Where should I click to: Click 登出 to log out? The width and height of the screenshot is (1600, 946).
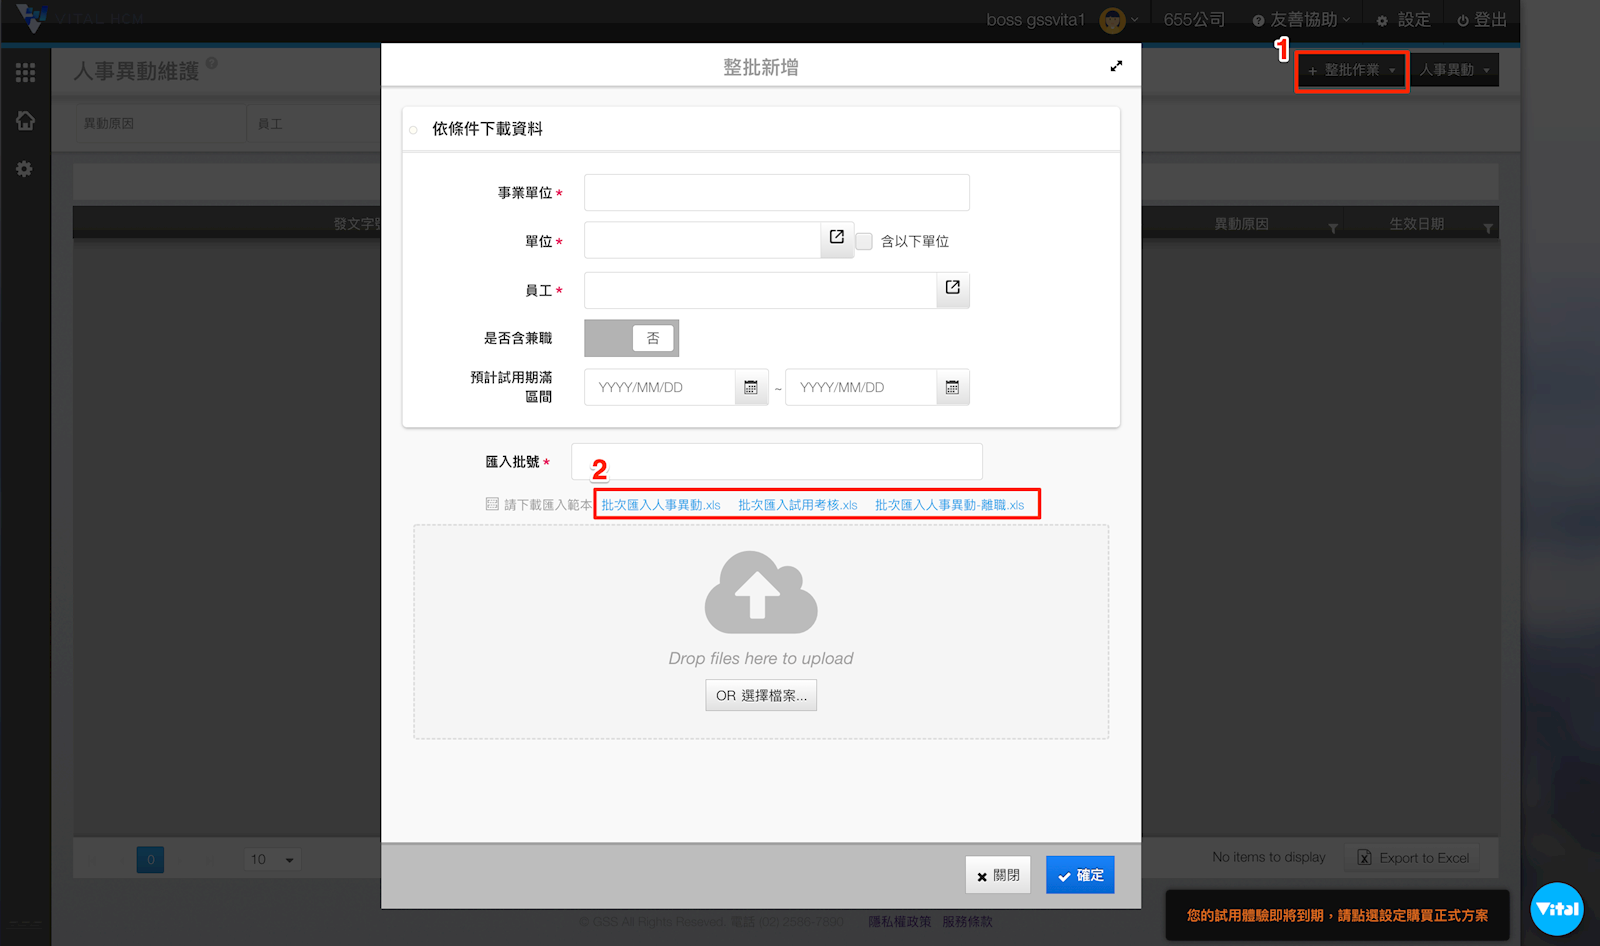(x=1481, y=20)
